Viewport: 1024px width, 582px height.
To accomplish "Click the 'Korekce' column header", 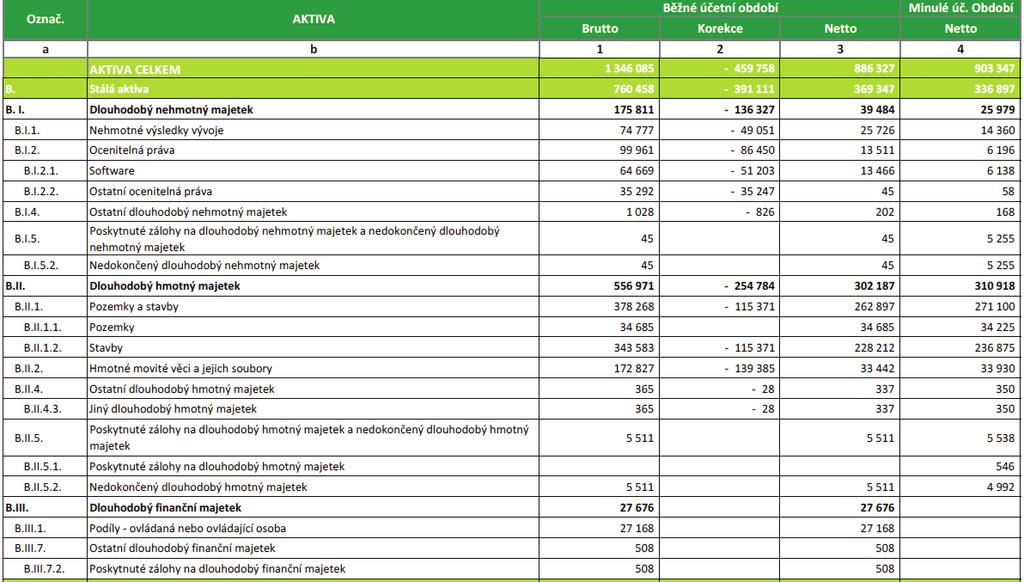I will (x=720, y=29).
